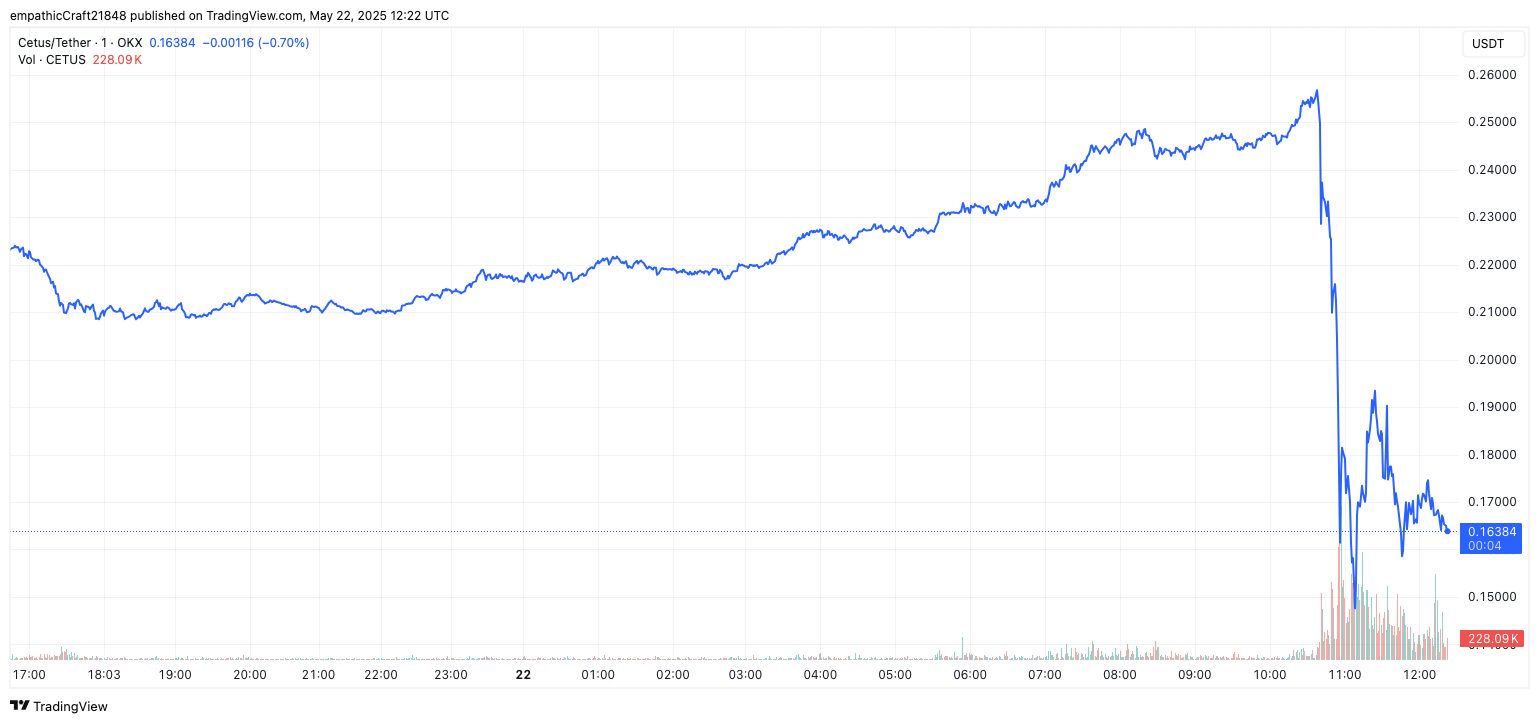
Task: Click the bold 22 date marker
Action: coord(523,675)
